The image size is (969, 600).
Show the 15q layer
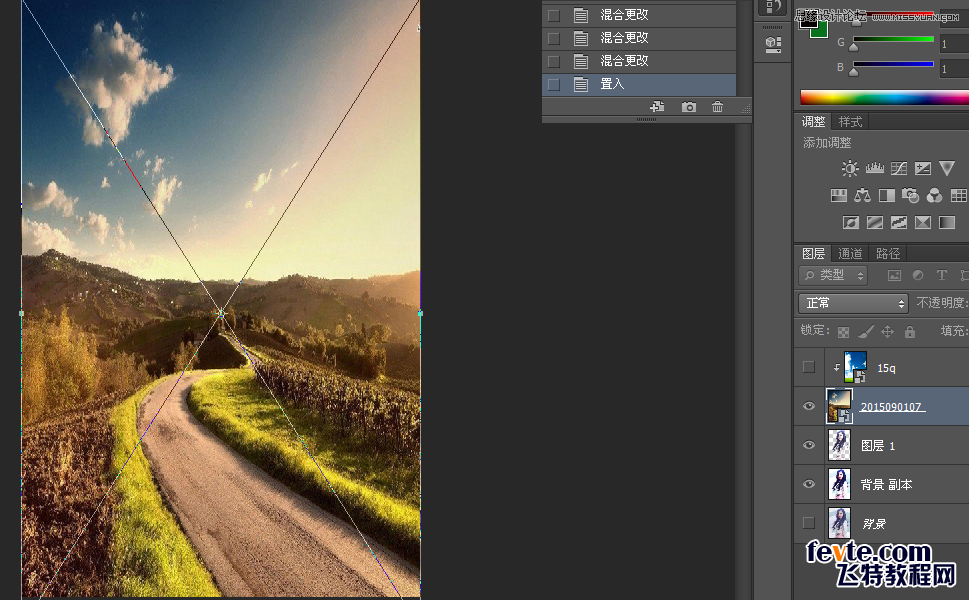809,367
